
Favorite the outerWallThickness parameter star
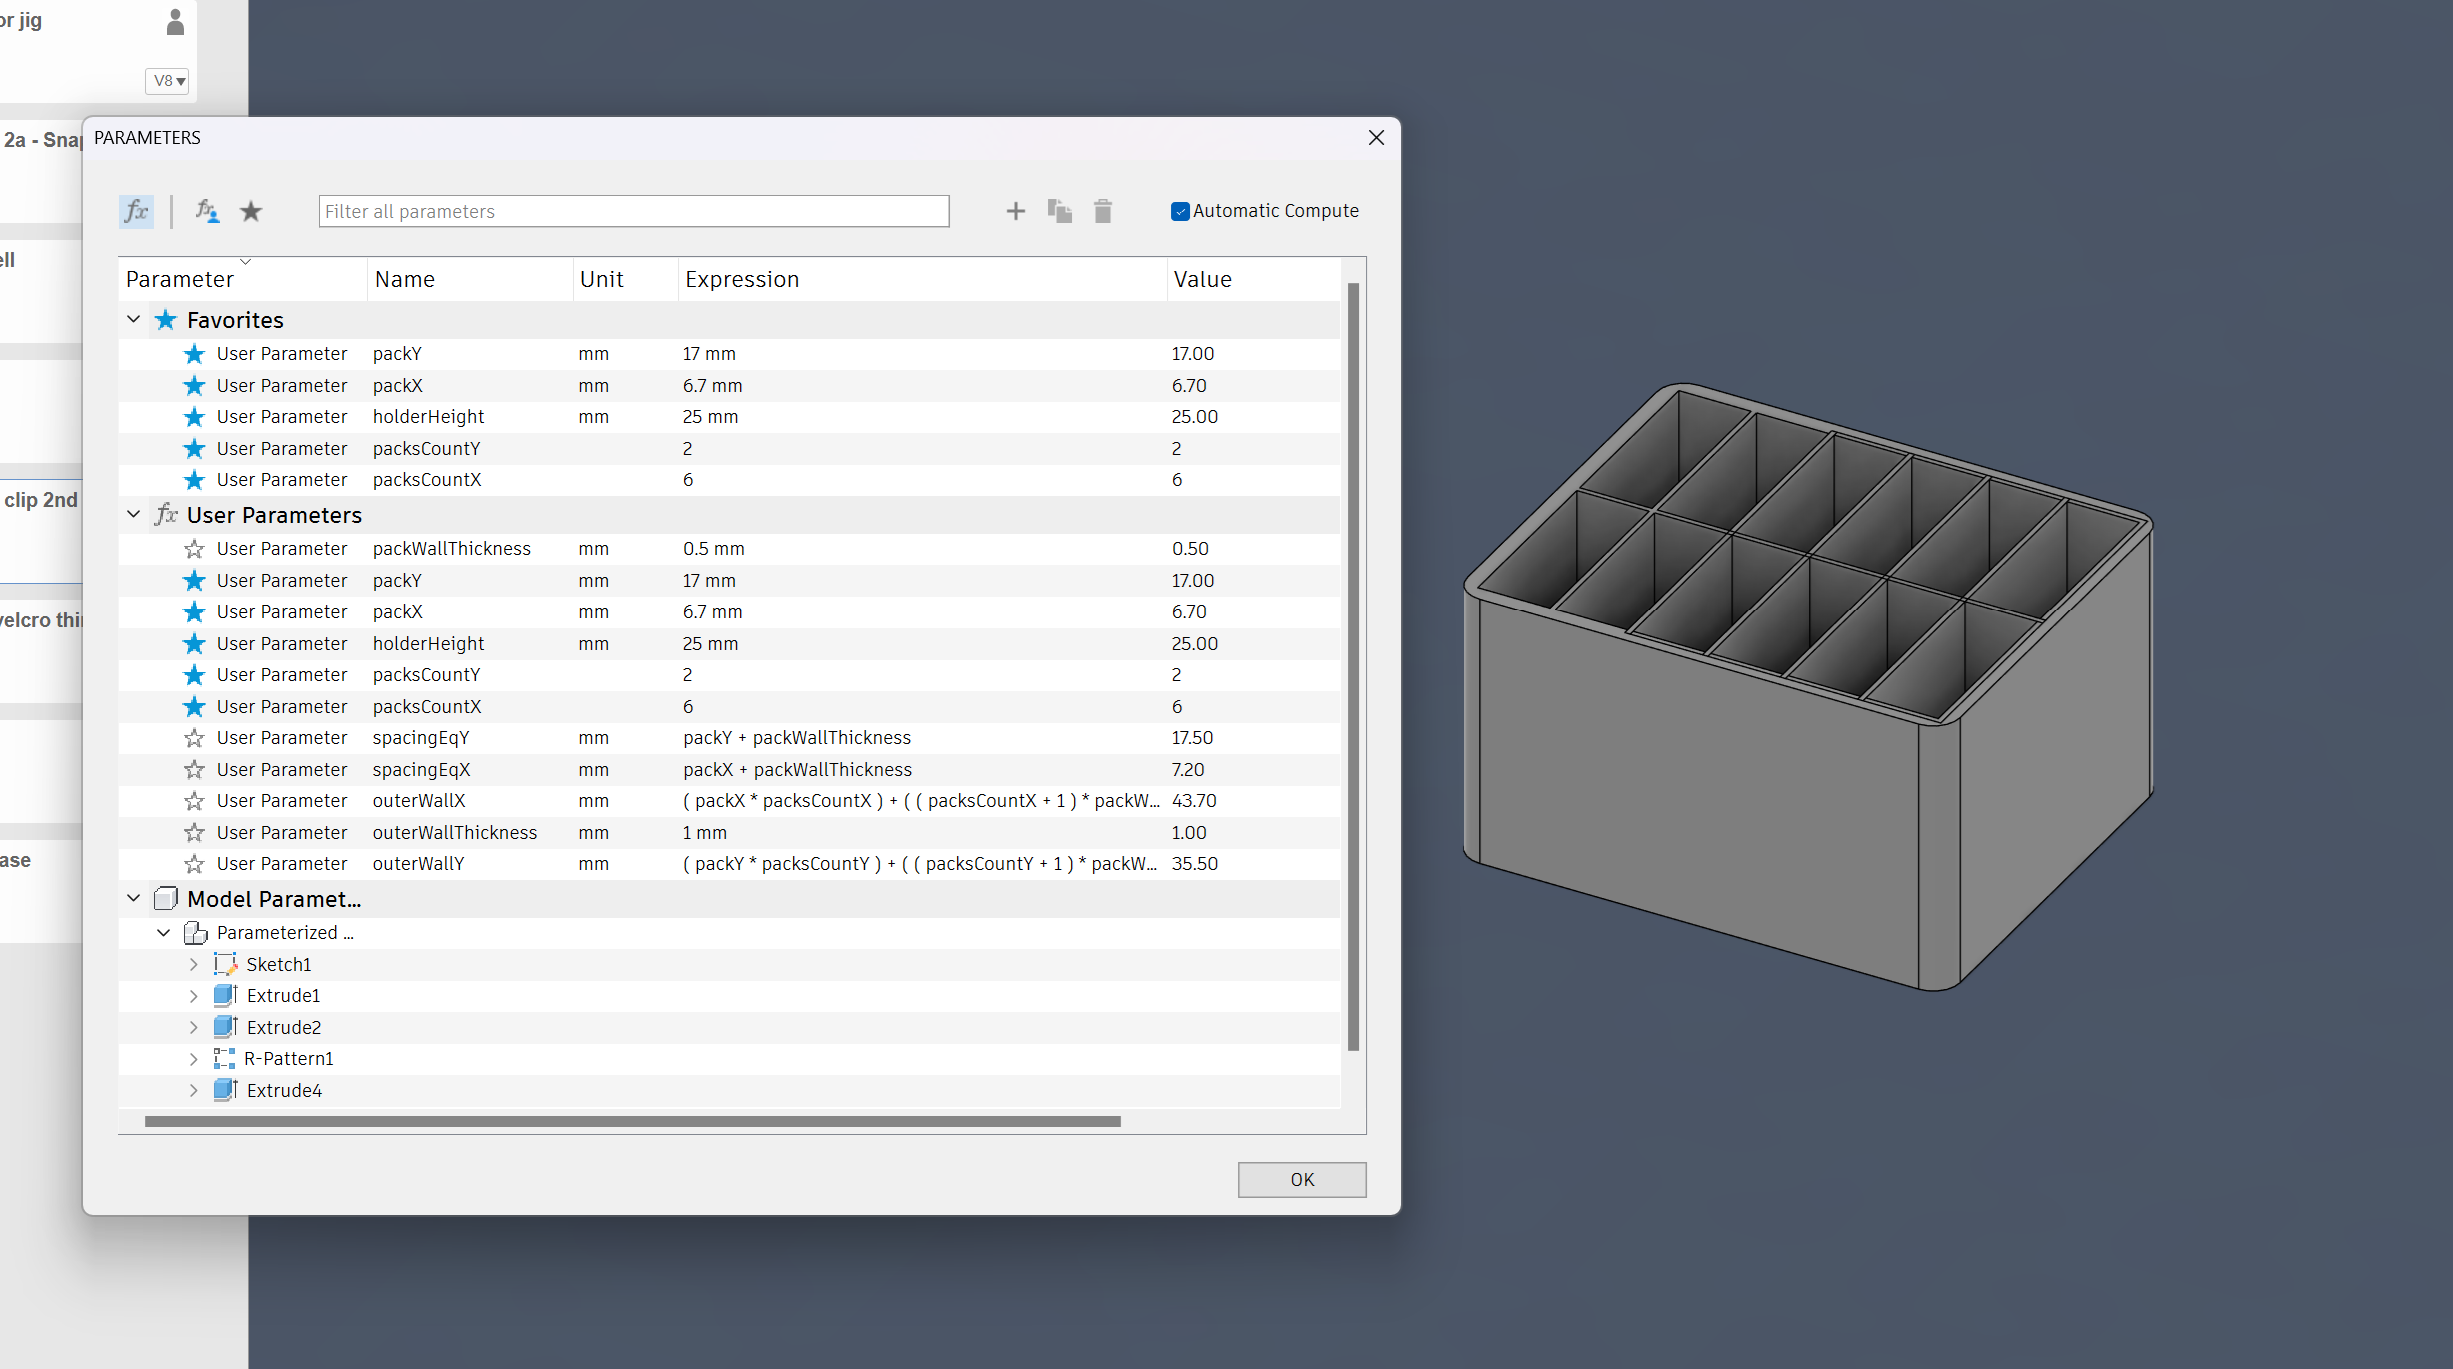click(x=194, y=833)
